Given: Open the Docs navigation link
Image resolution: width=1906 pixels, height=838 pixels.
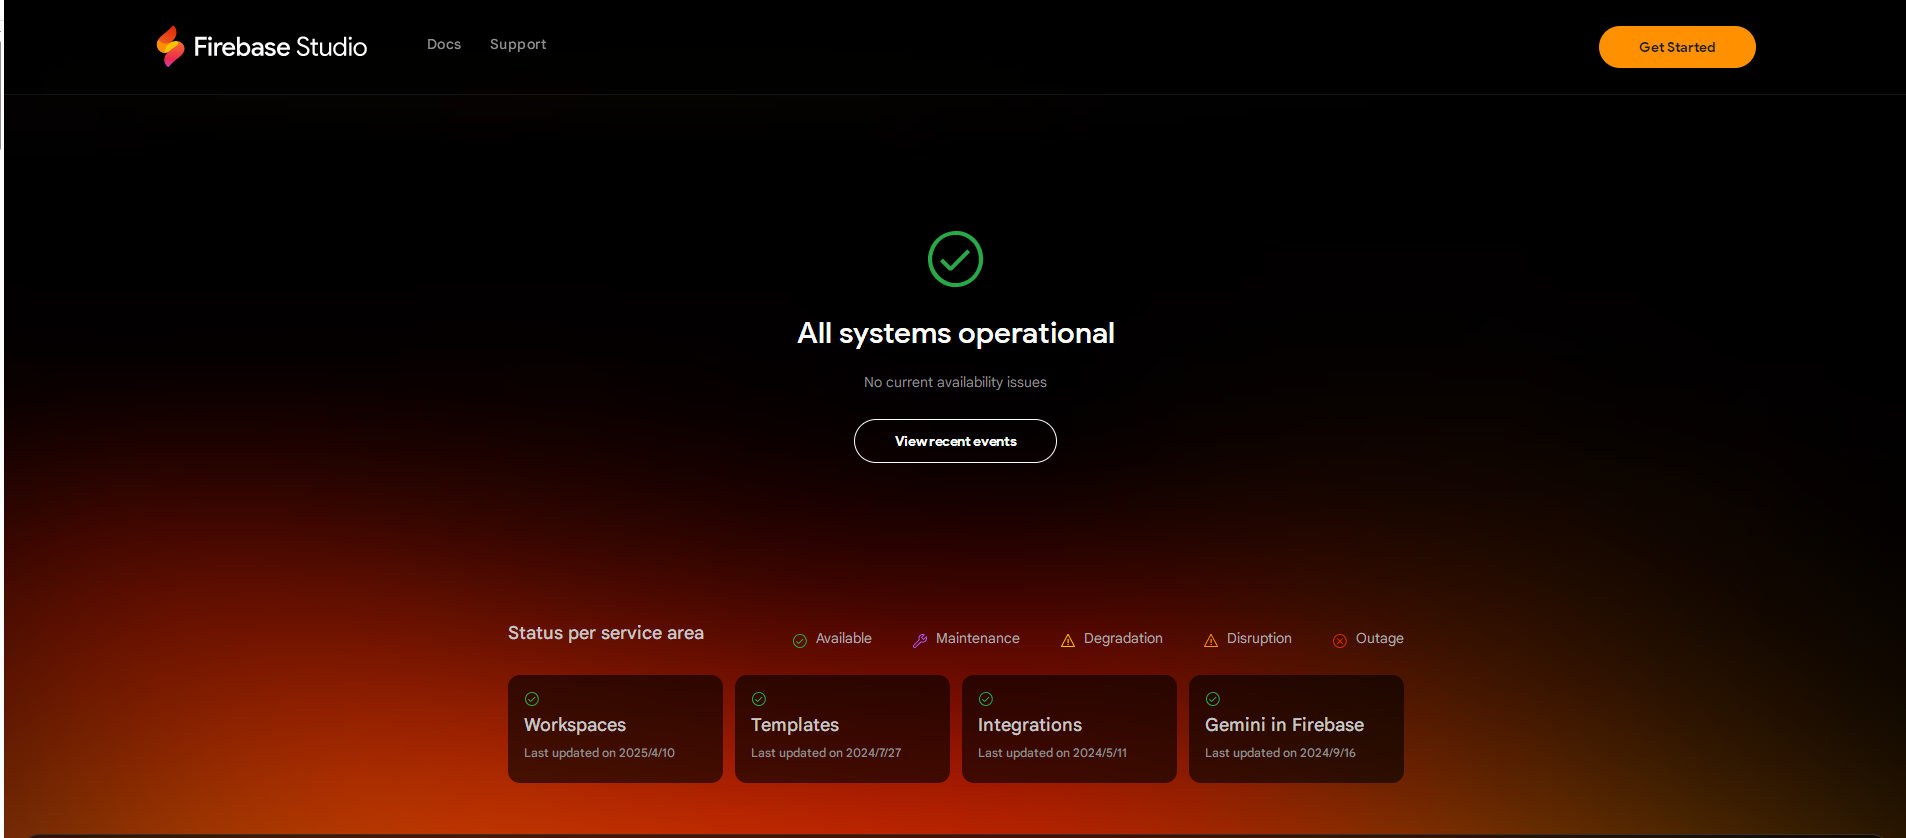Looking at the screenshot, I should click(x=444, y=44).
